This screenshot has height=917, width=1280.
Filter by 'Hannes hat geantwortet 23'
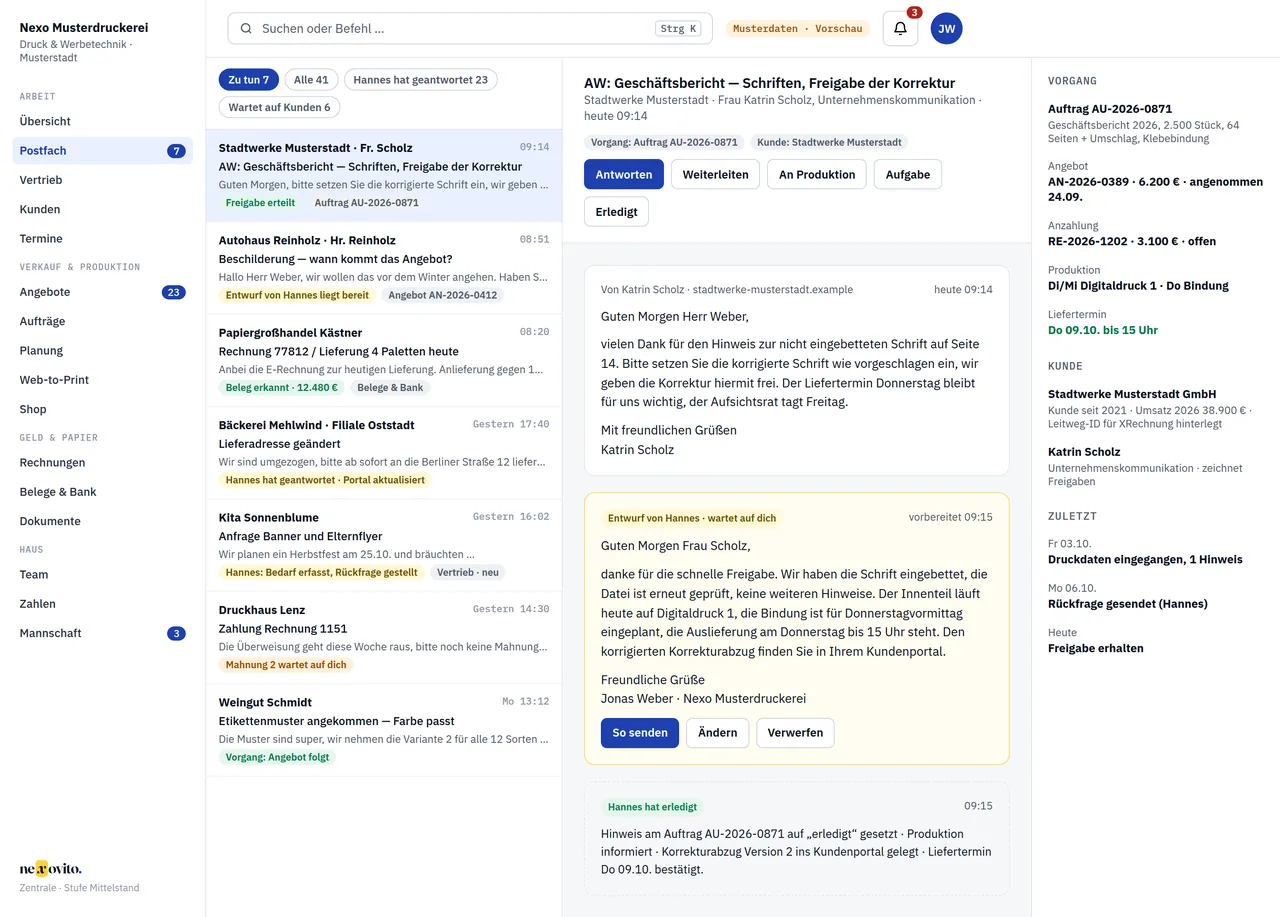(420, 80)
